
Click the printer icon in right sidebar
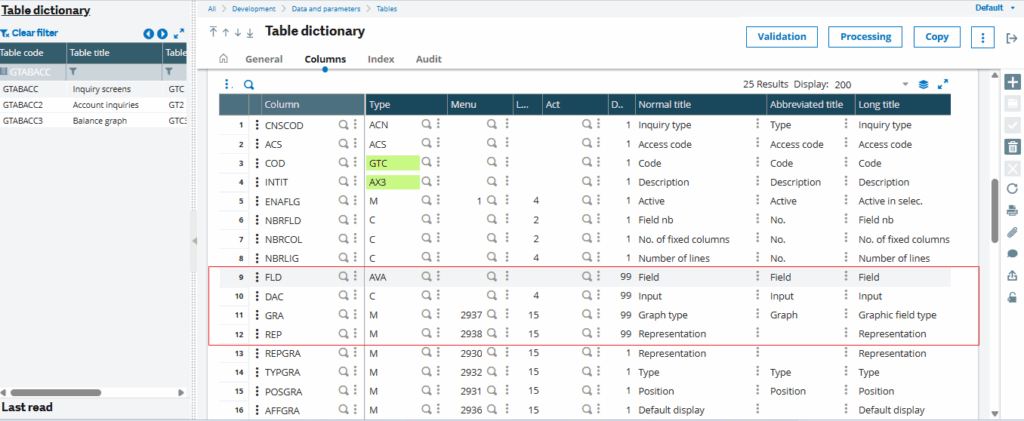point(1012,211)
